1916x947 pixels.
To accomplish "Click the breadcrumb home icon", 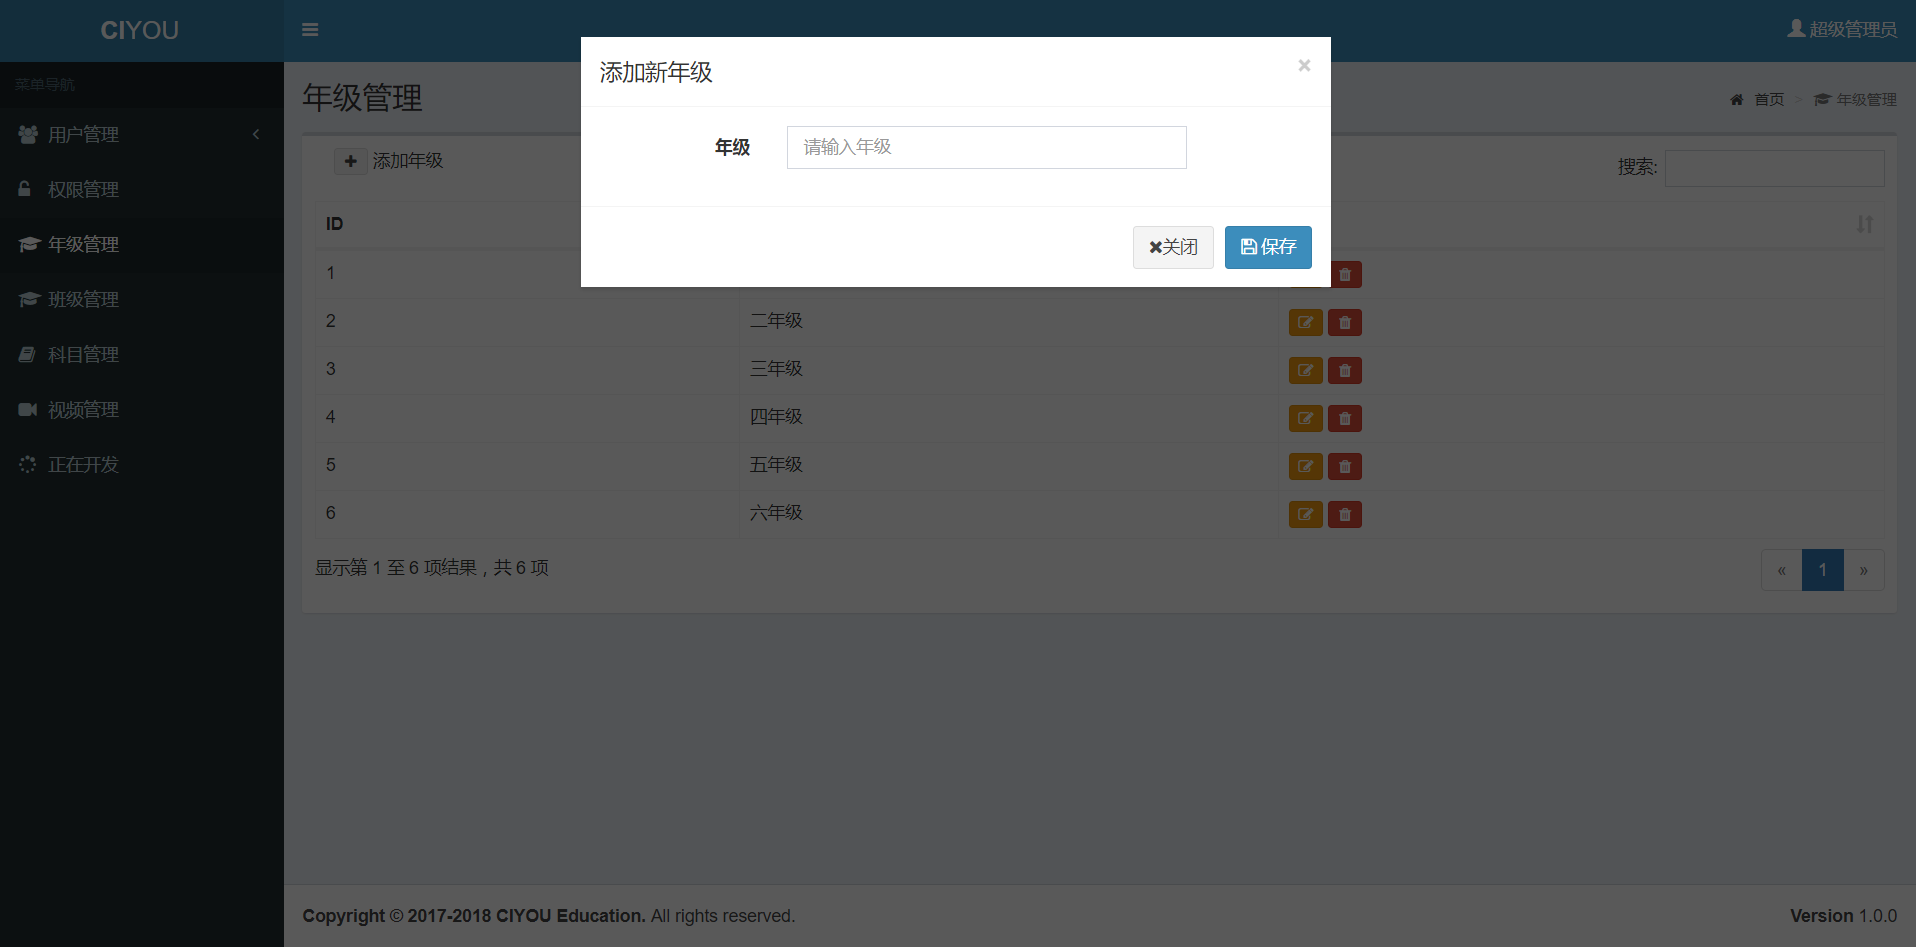I will click(1737, 100).
